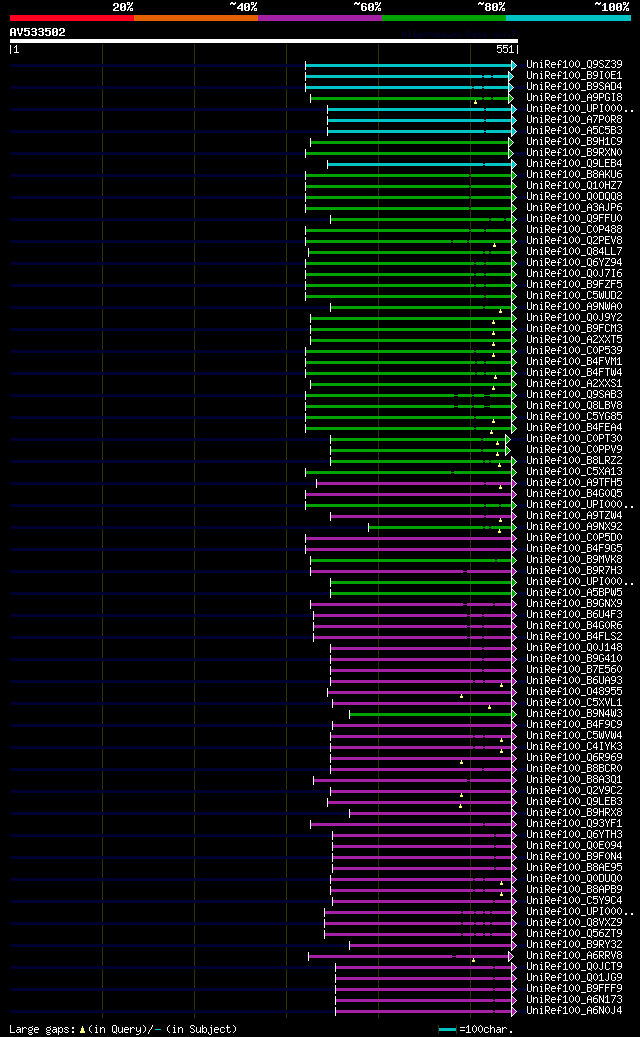This screenshot has height=1037, width=640.
Task: Select the UniRef100_B9FCM3 label
Action: point(574,329)
